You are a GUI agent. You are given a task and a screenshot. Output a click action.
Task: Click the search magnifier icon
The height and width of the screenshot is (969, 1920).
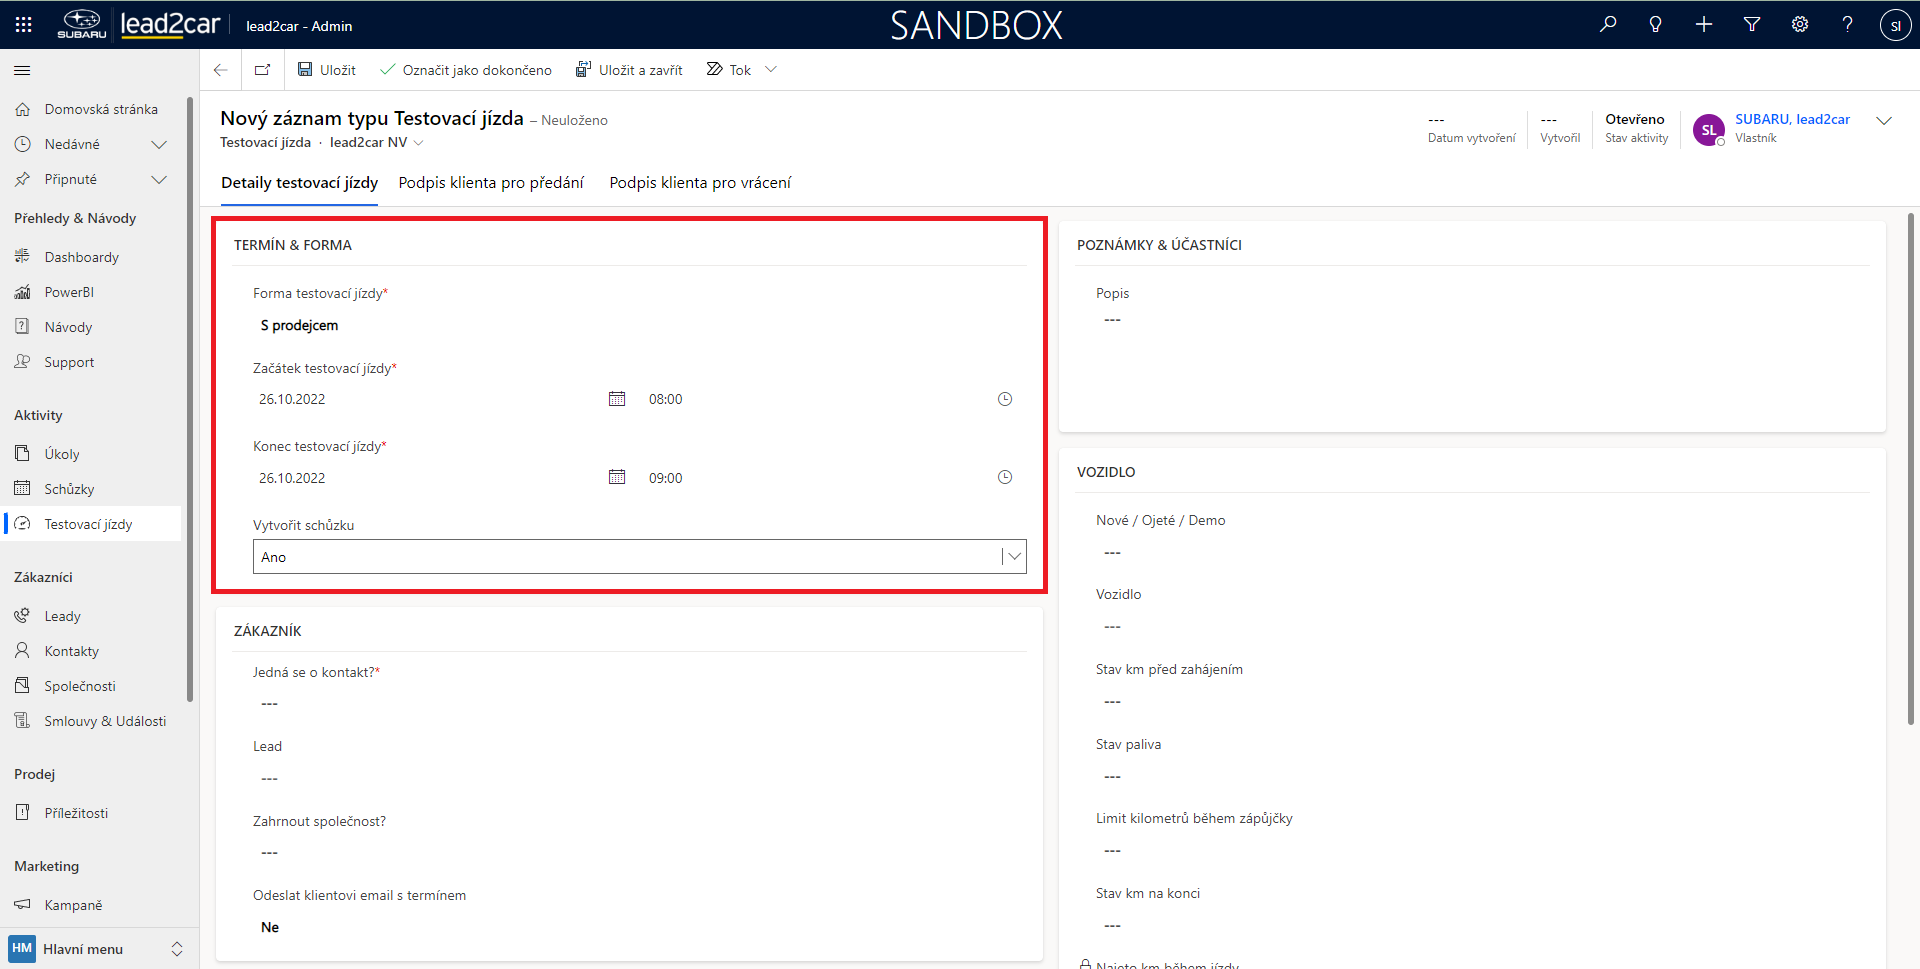tap(1608, 25)
